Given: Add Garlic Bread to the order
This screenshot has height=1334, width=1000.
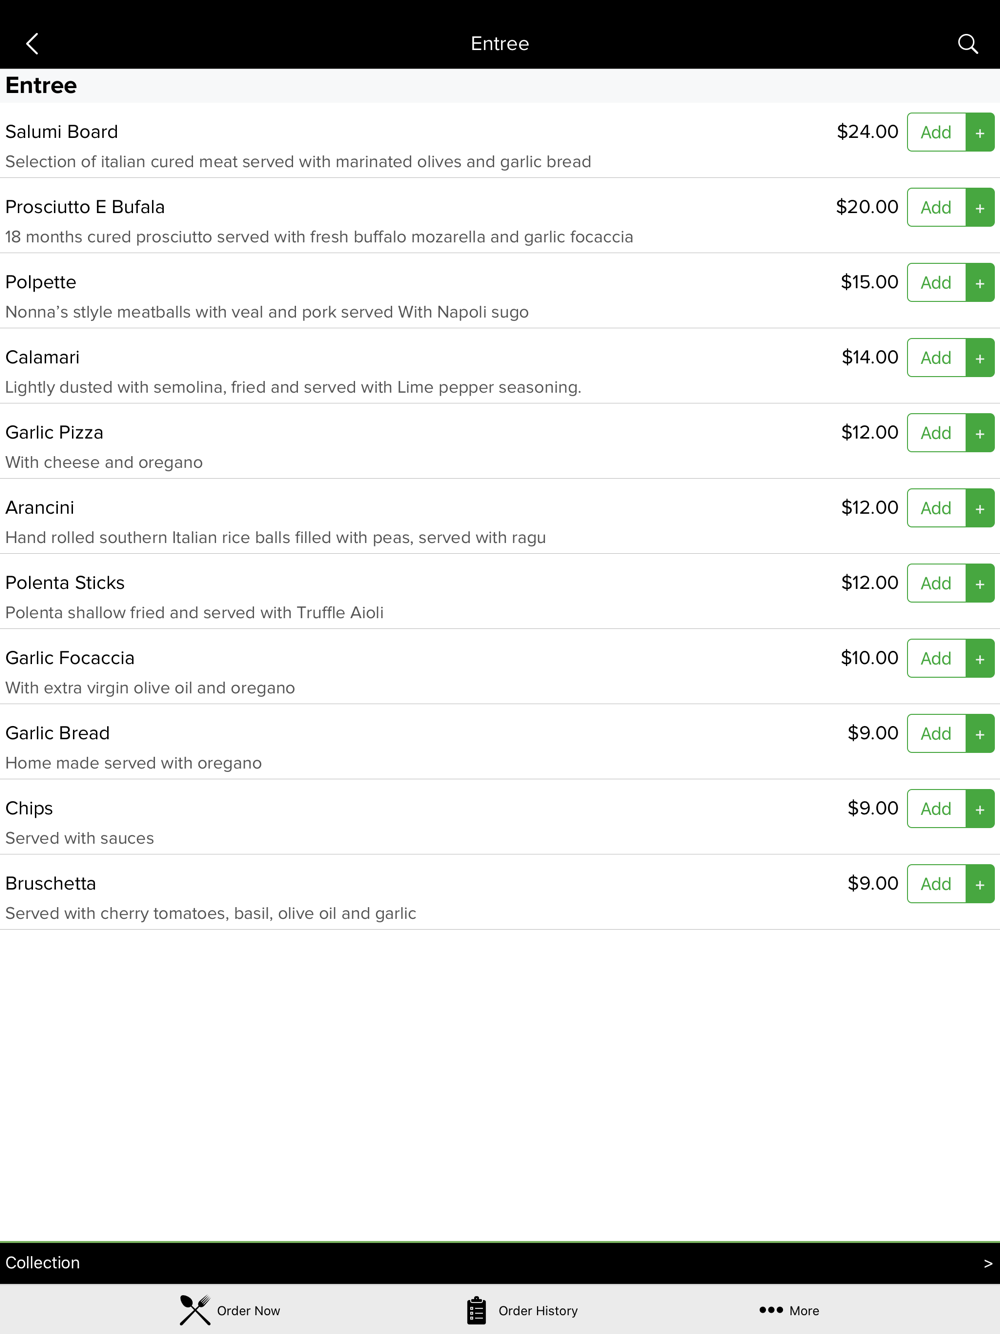Looking at the screenshot, I should [x=936, y=733].
